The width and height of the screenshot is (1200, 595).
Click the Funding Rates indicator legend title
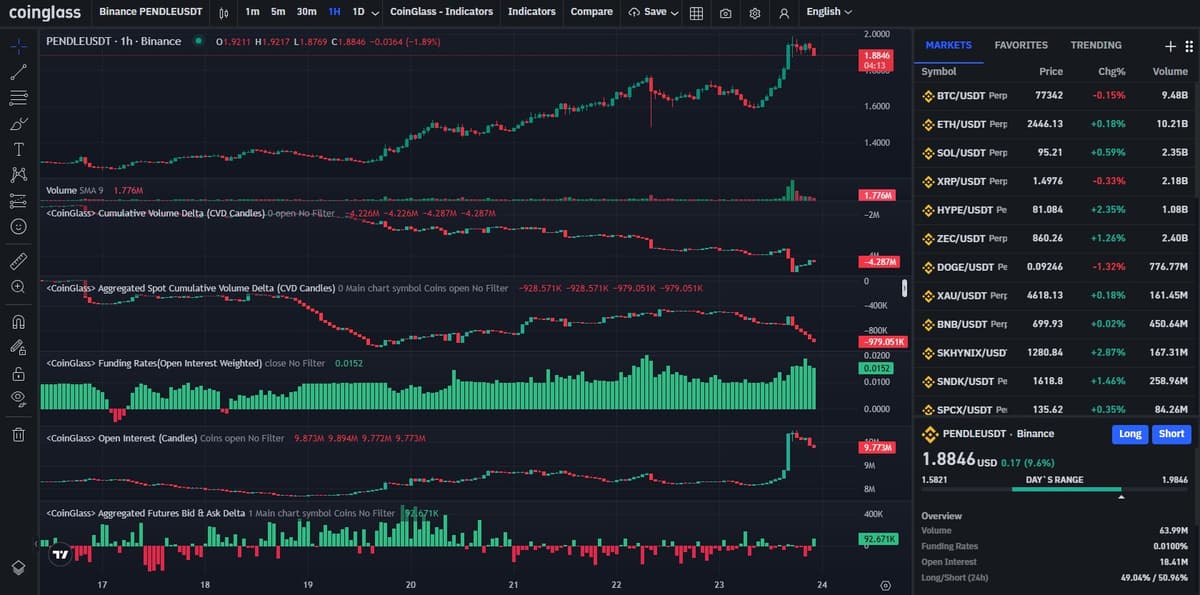click(154, 363)
